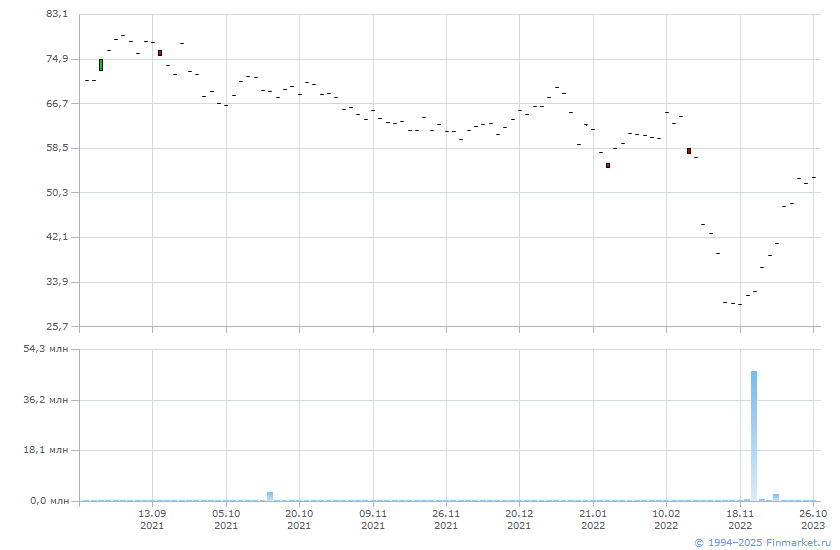The height and width of the screenshot is (550, 840).
Task: Click the 54,3 млн volume label
Action: pyautogui.click(x=46, y=349)
